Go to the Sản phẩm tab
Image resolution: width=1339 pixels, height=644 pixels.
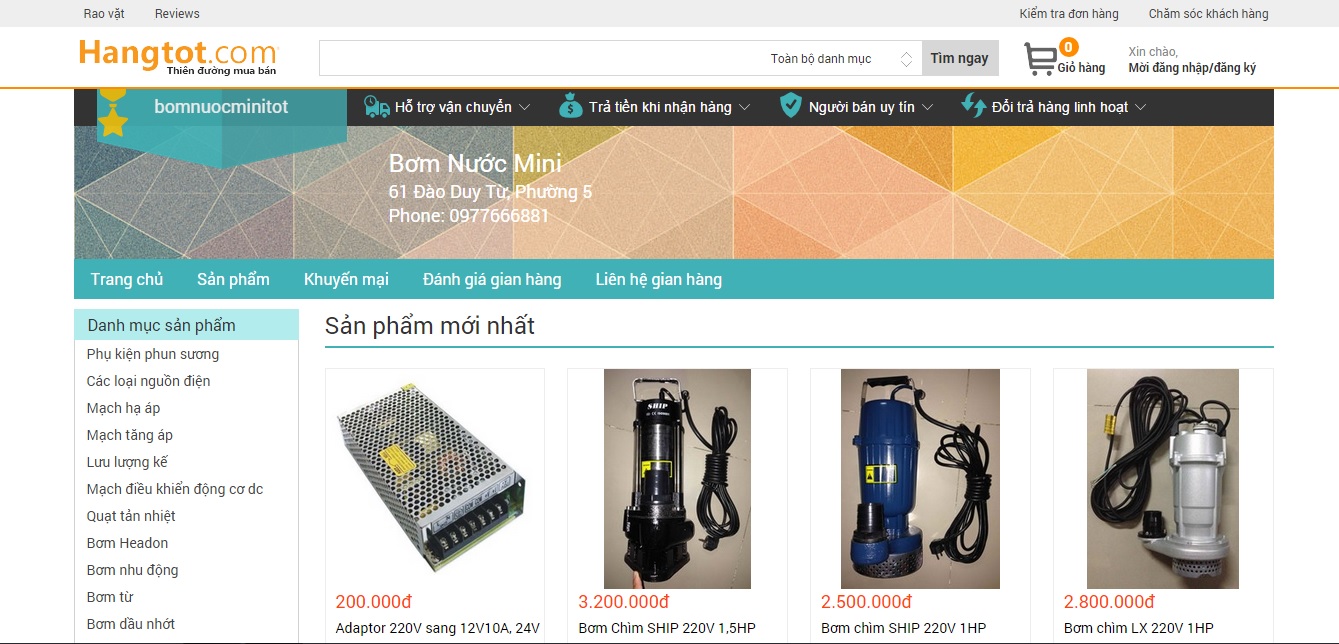pyautogui.click(x=233, y=279)
